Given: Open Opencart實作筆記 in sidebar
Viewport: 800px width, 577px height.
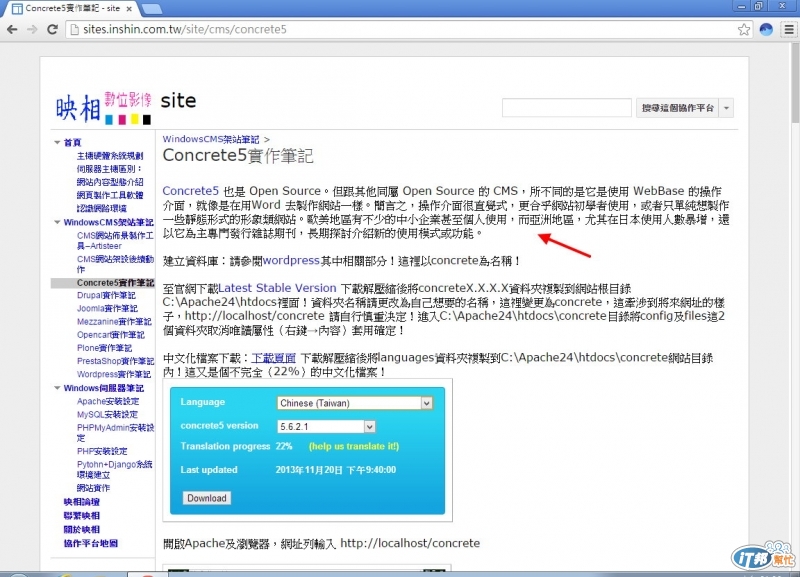Looking at the screenshot, I should [111, 335].
